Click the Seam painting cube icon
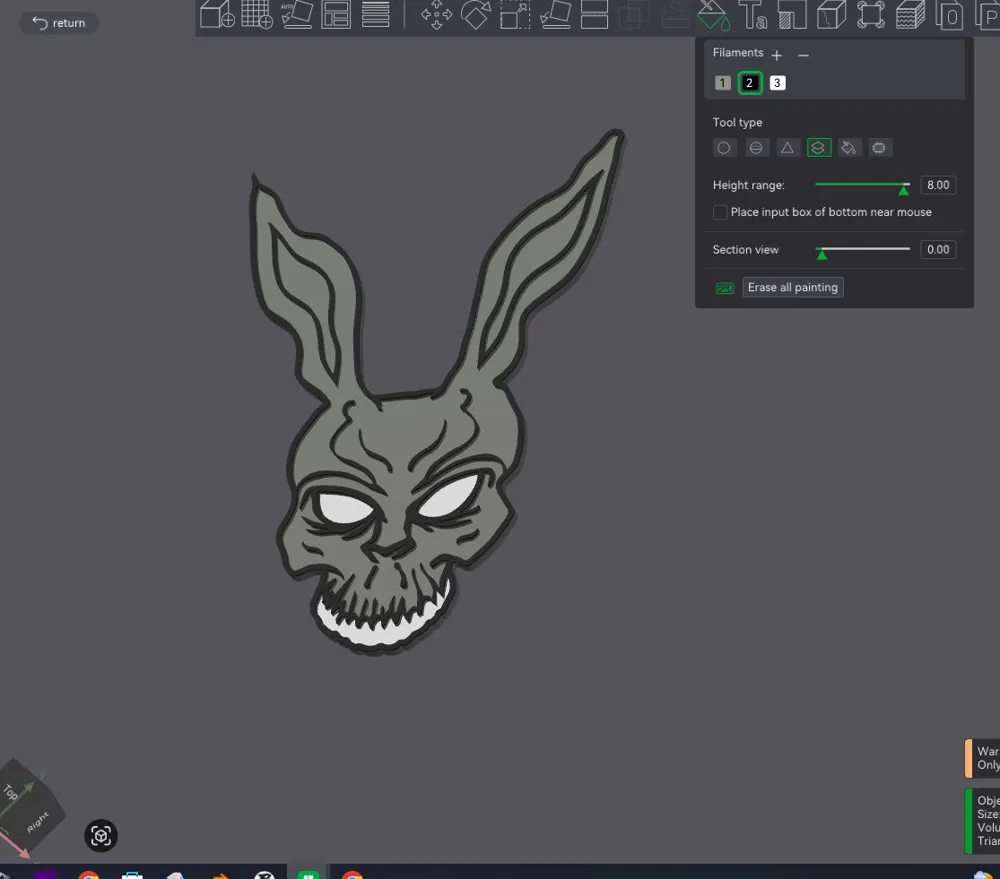The width and height of the screenshot is (1000, 879). [x=831, y=14]
